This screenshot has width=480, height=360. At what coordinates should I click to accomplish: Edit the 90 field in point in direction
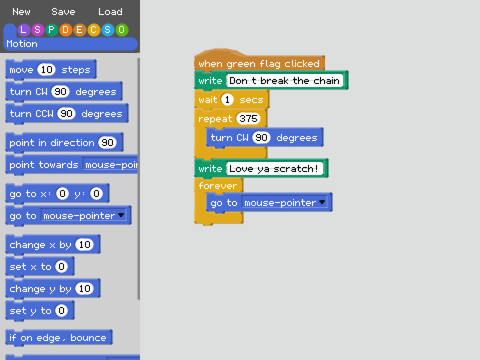107,143
